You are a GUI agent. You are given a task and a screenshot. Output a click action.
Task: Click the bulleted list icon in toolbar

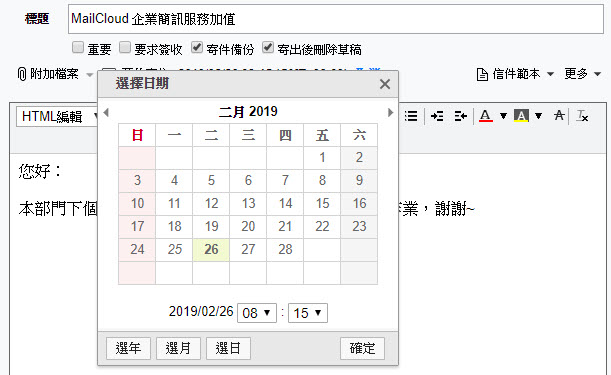(411, 116)
